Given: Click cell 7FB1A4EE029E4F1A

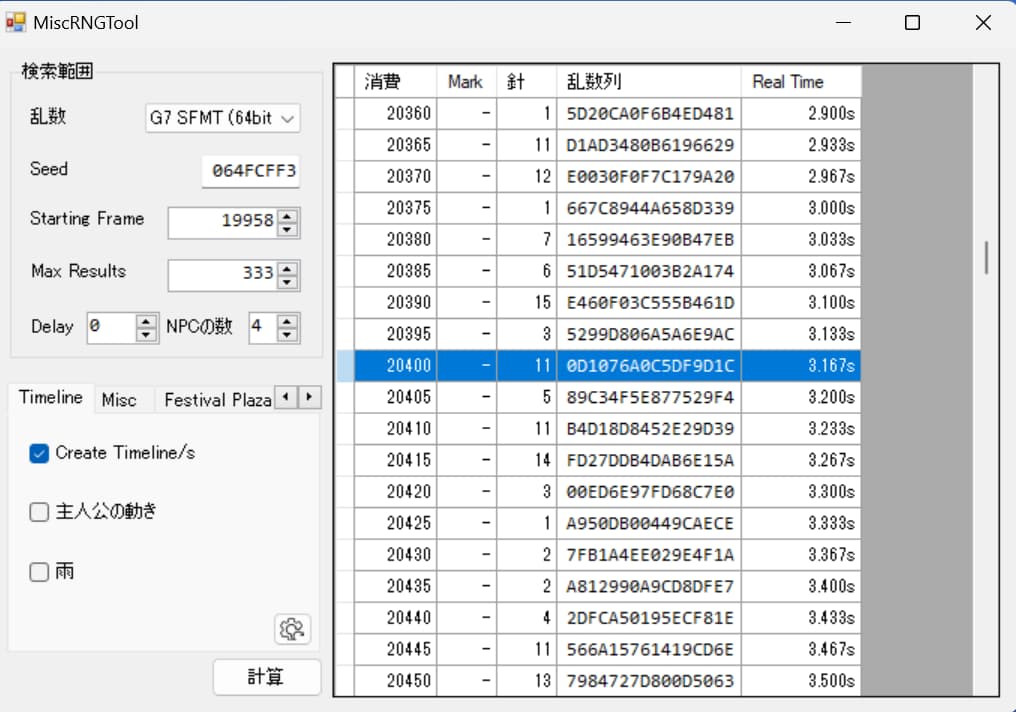Looking at the screenshot, I should coord(649,555).
